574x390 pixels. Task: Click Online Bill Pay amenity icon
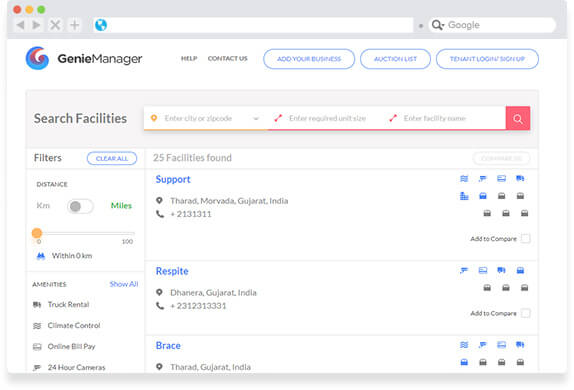(x=37, y=346)
